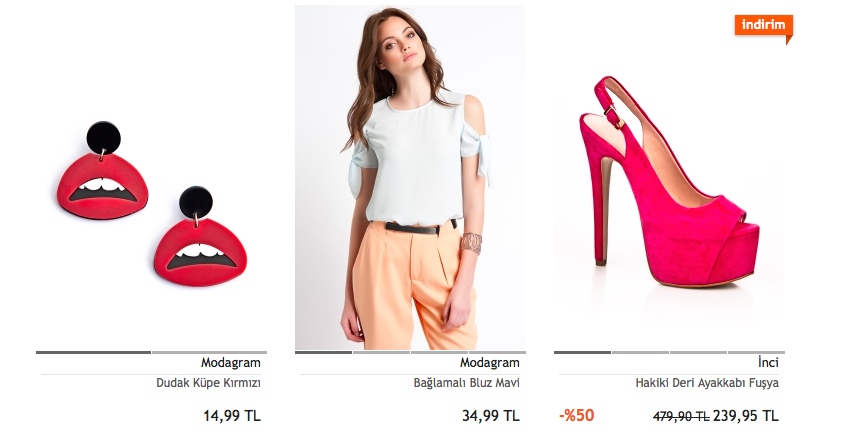Select the second image bar under fuchsia shoe
Image resolution: width=848 pixels, height=444 pixels.
(640, 352)
